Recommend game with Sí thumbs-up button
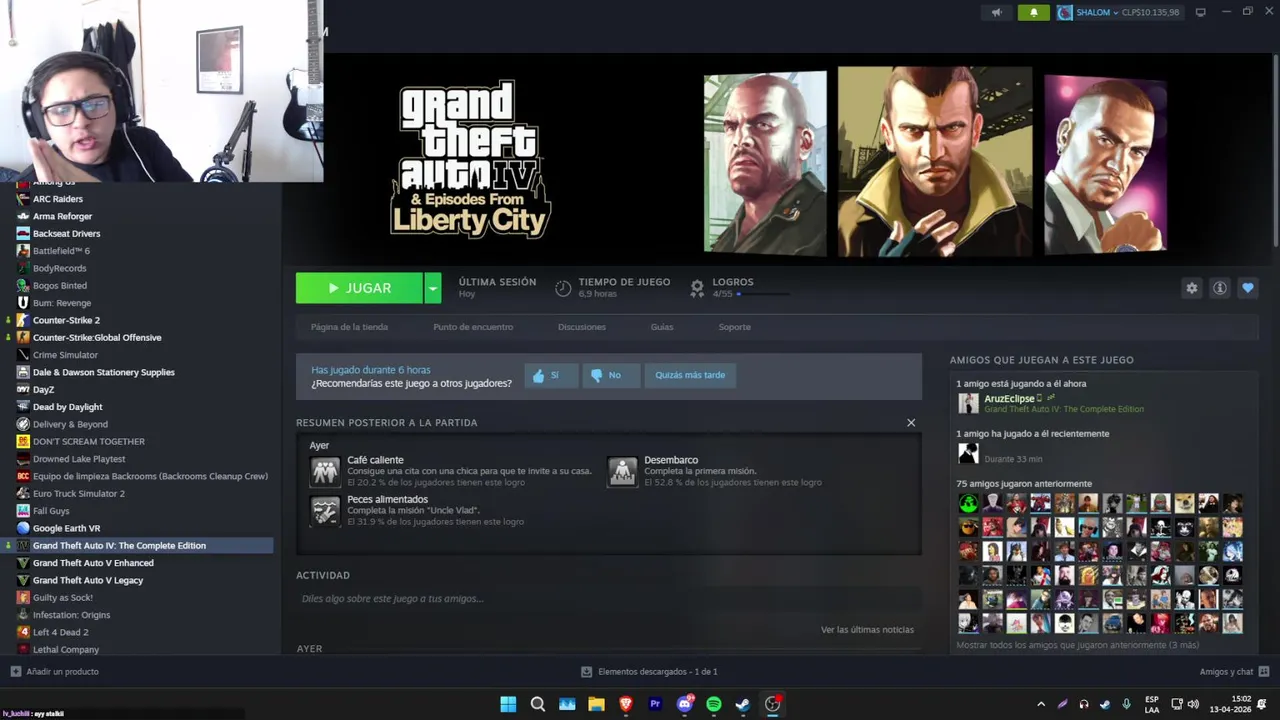 tap(551, 375)
